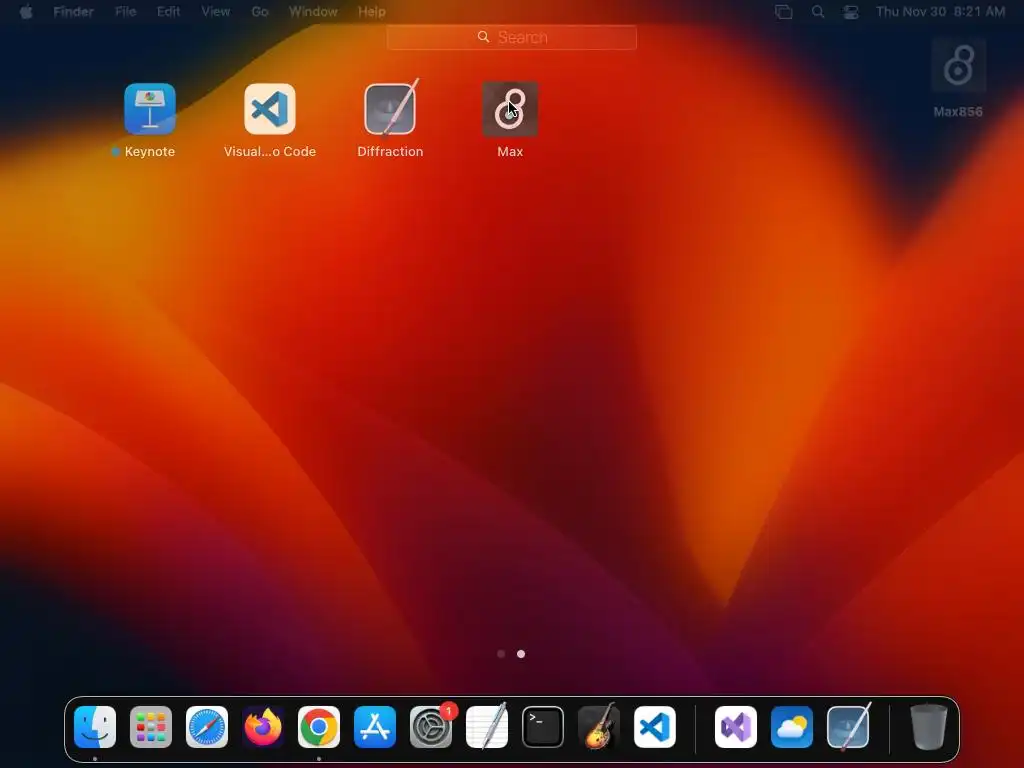Open the Trash in the Dock

929,727
